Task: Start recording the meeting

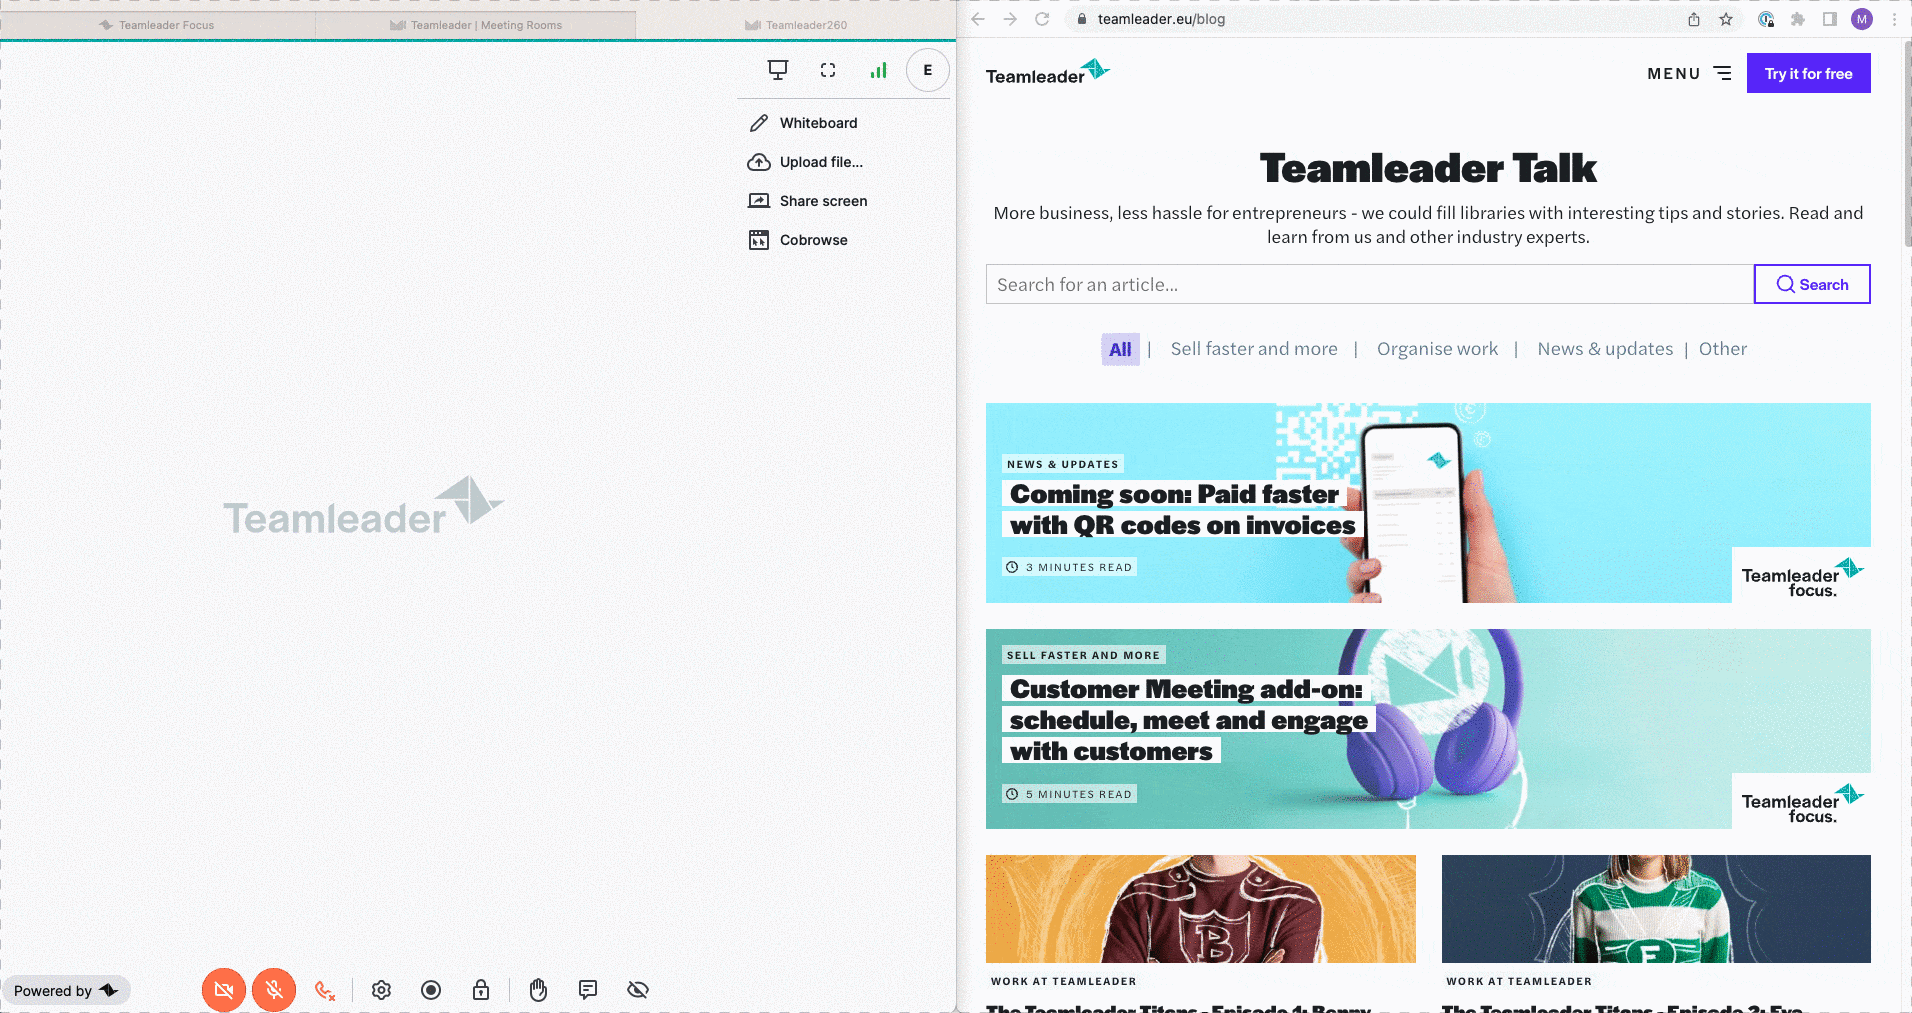Action: click(x=431, y=990)
